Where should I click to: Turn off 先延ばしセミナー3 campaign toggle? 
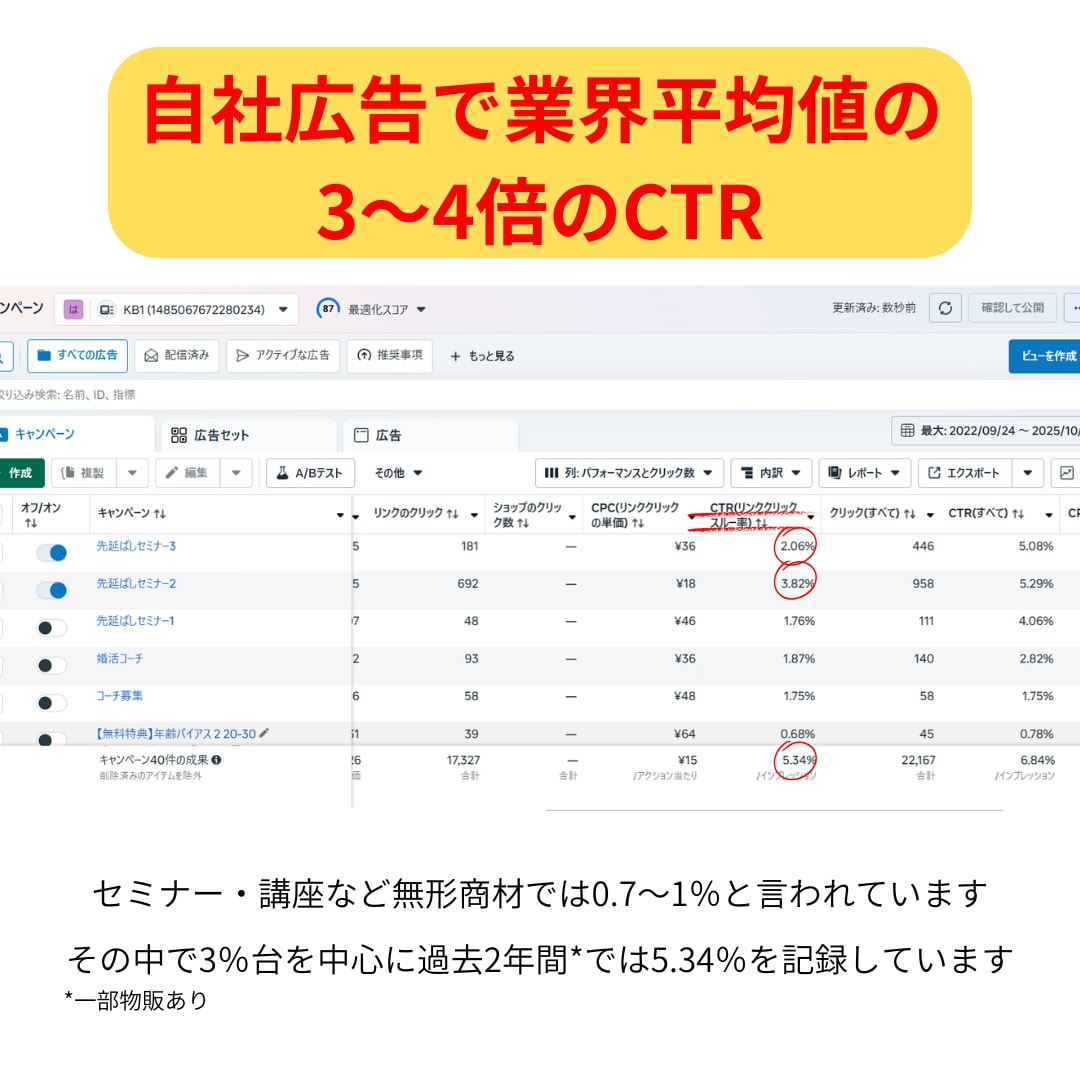52,552
